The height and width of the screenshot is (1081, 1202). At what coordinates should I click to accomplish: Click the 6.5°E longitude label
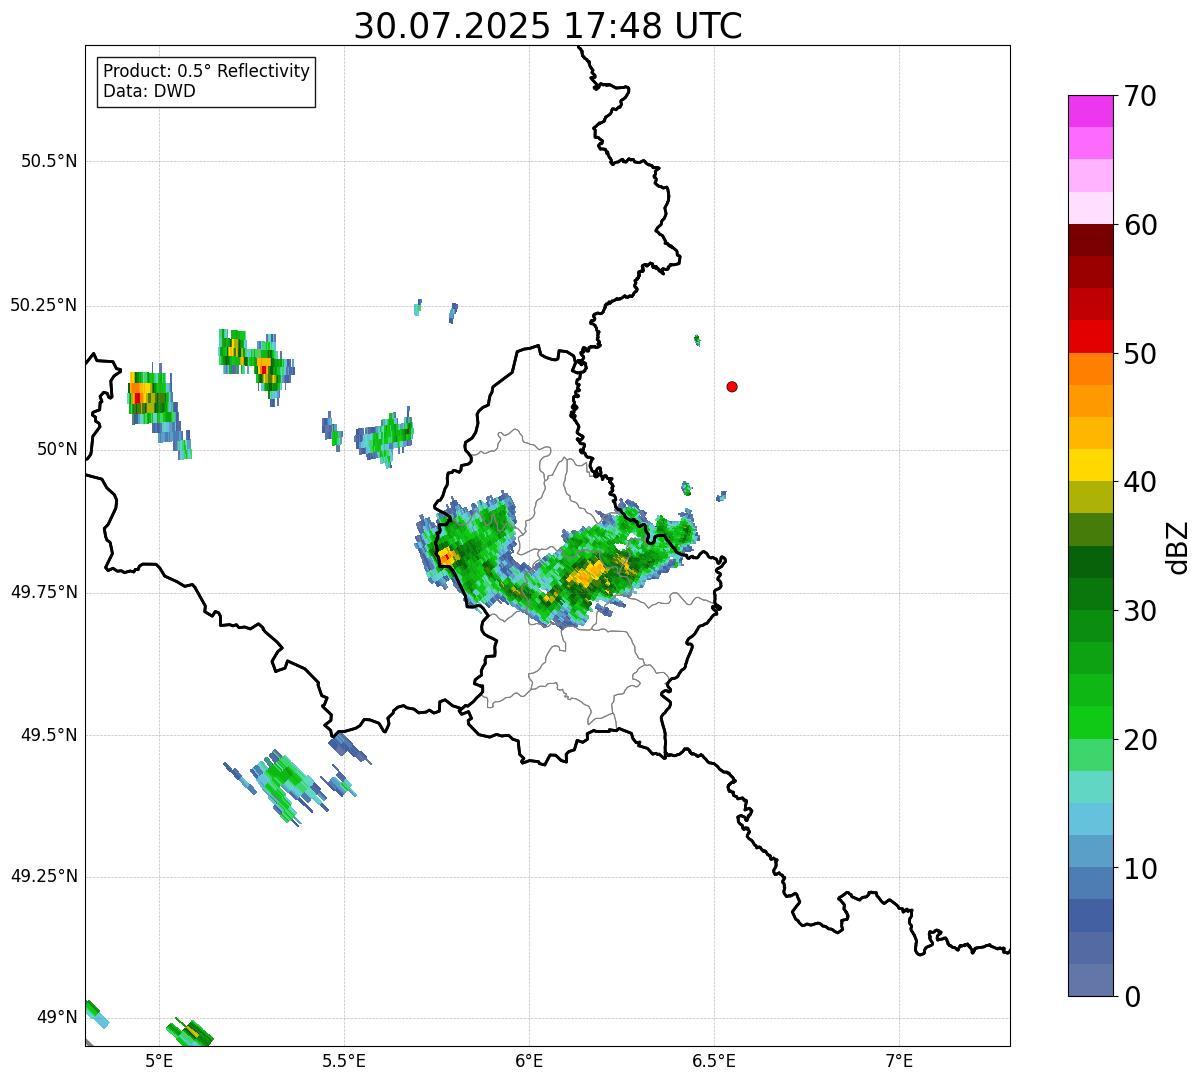714,1061
